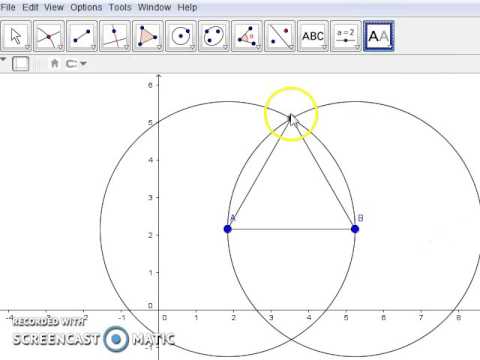Select Circle with Center through Point tool
480x360 pixels.
[x=181, y=36]
